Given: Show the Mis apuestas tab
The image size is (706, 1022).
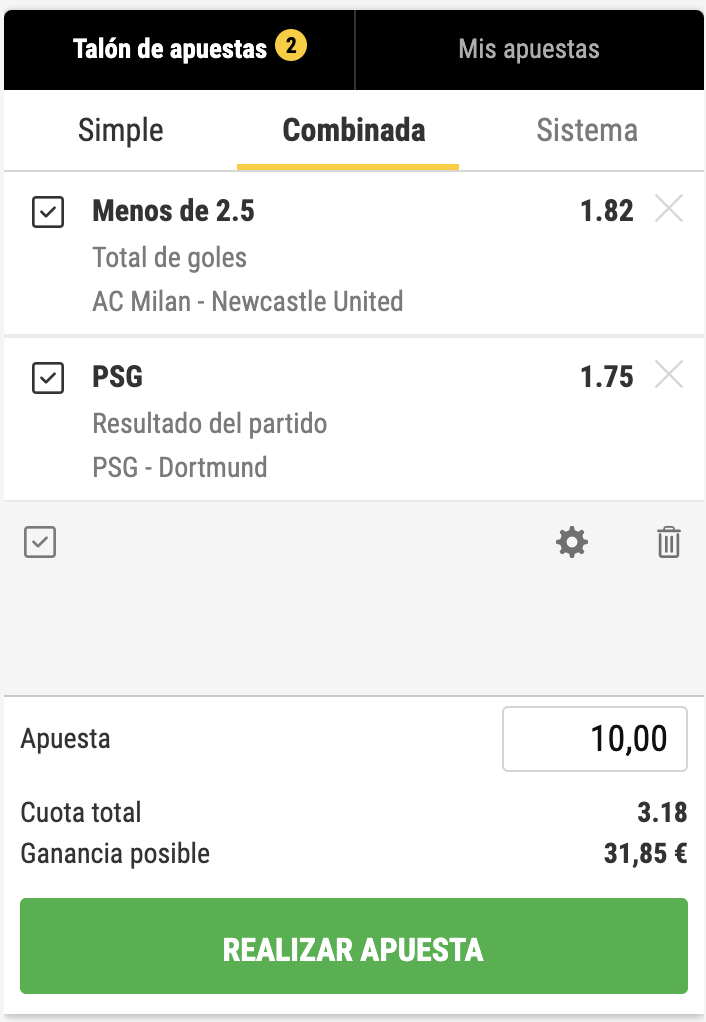Looking at the screenshot, I should point(529,48).
